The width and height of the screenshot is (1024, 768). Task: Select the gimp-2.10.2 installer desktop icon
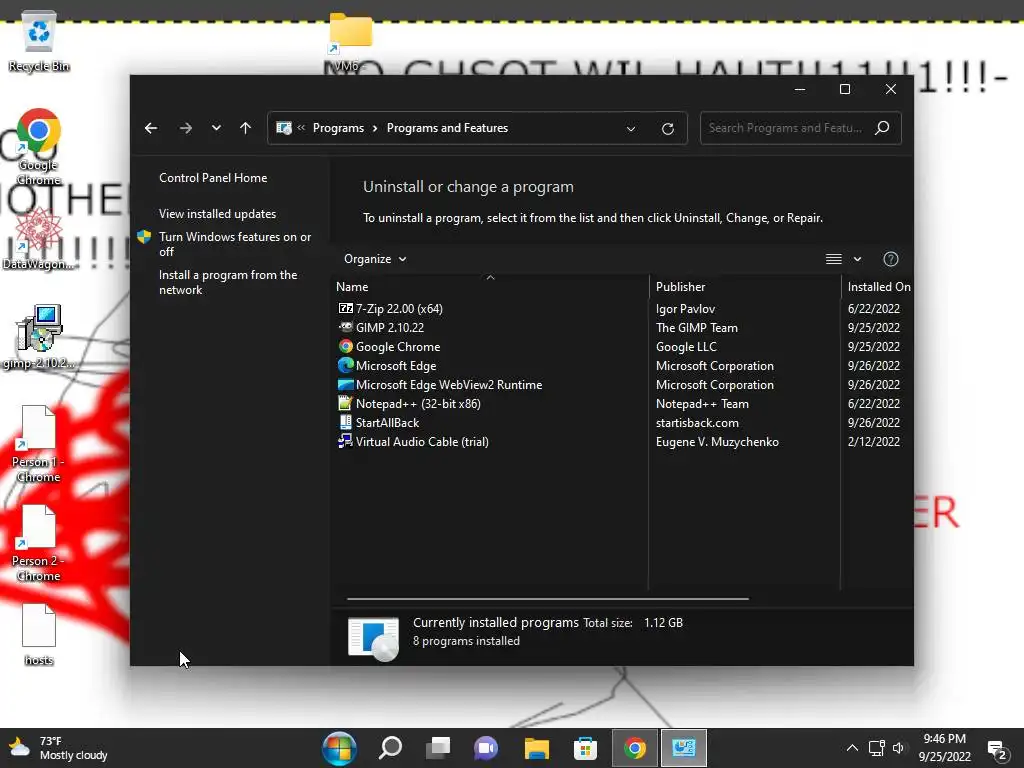[39, 337]
